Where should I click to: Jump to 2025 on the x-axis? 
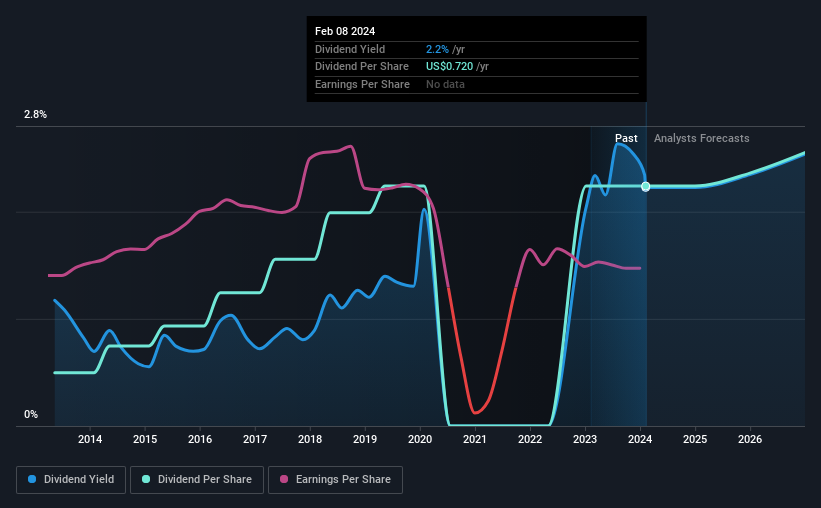(x=695, y=439)
